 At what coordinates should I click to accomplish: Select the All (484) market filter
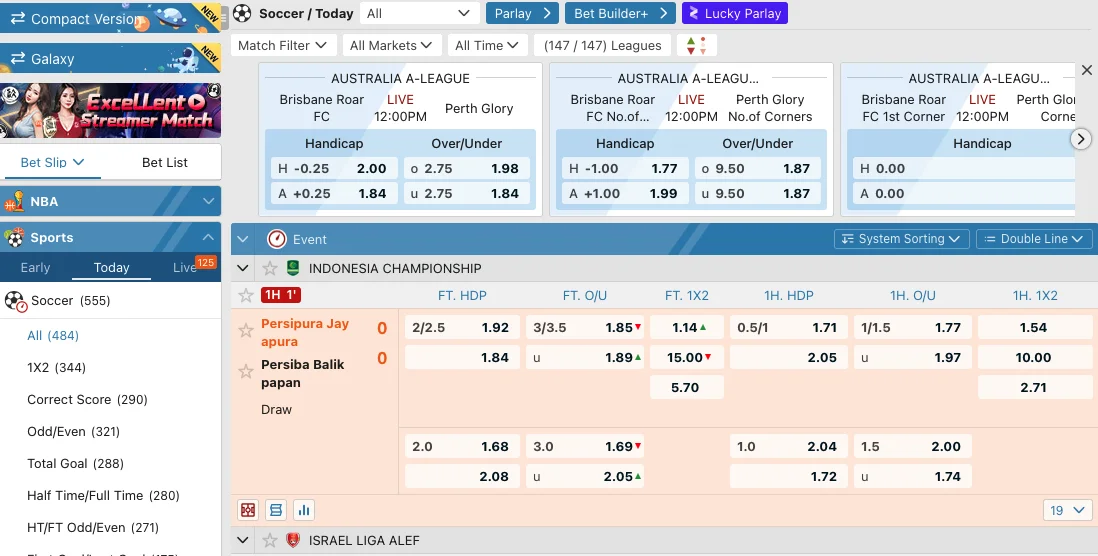click(53, 335)
